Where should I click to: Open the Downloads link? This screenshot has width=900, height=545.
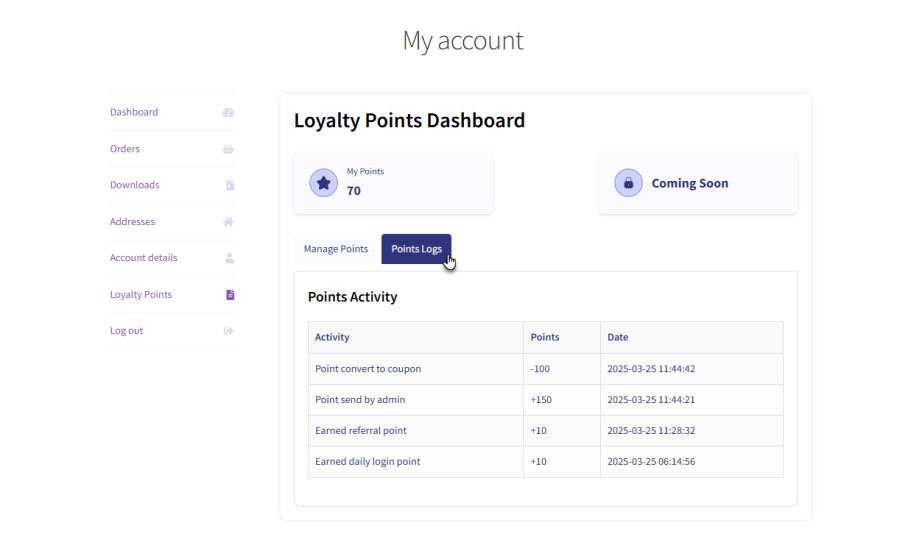(x=134, y=185)
